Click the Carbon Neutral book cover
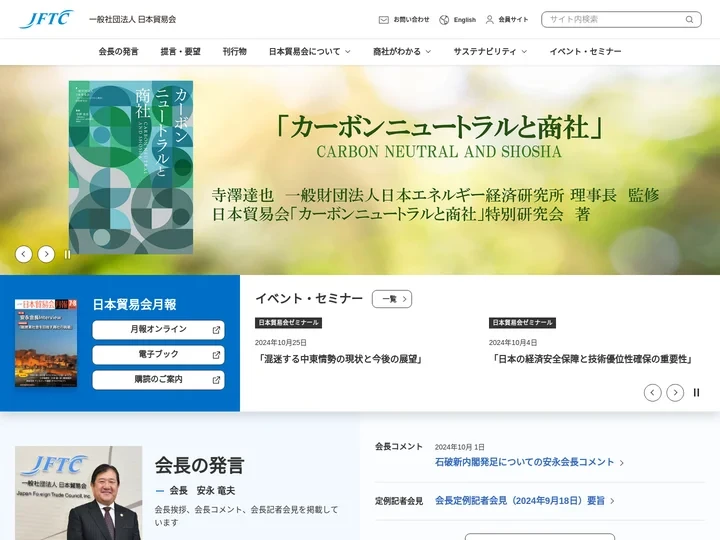Image resolution: width=720 pixels, height=540 pixels. pyautogui.click(x=131, y=167)
